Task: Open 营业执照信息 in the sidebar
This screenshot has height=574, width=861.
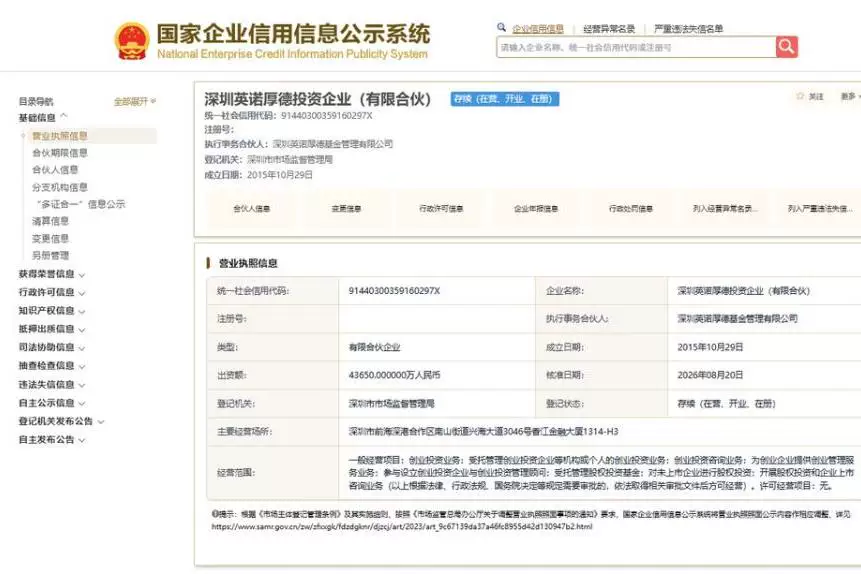Action: tap(60, 136)
